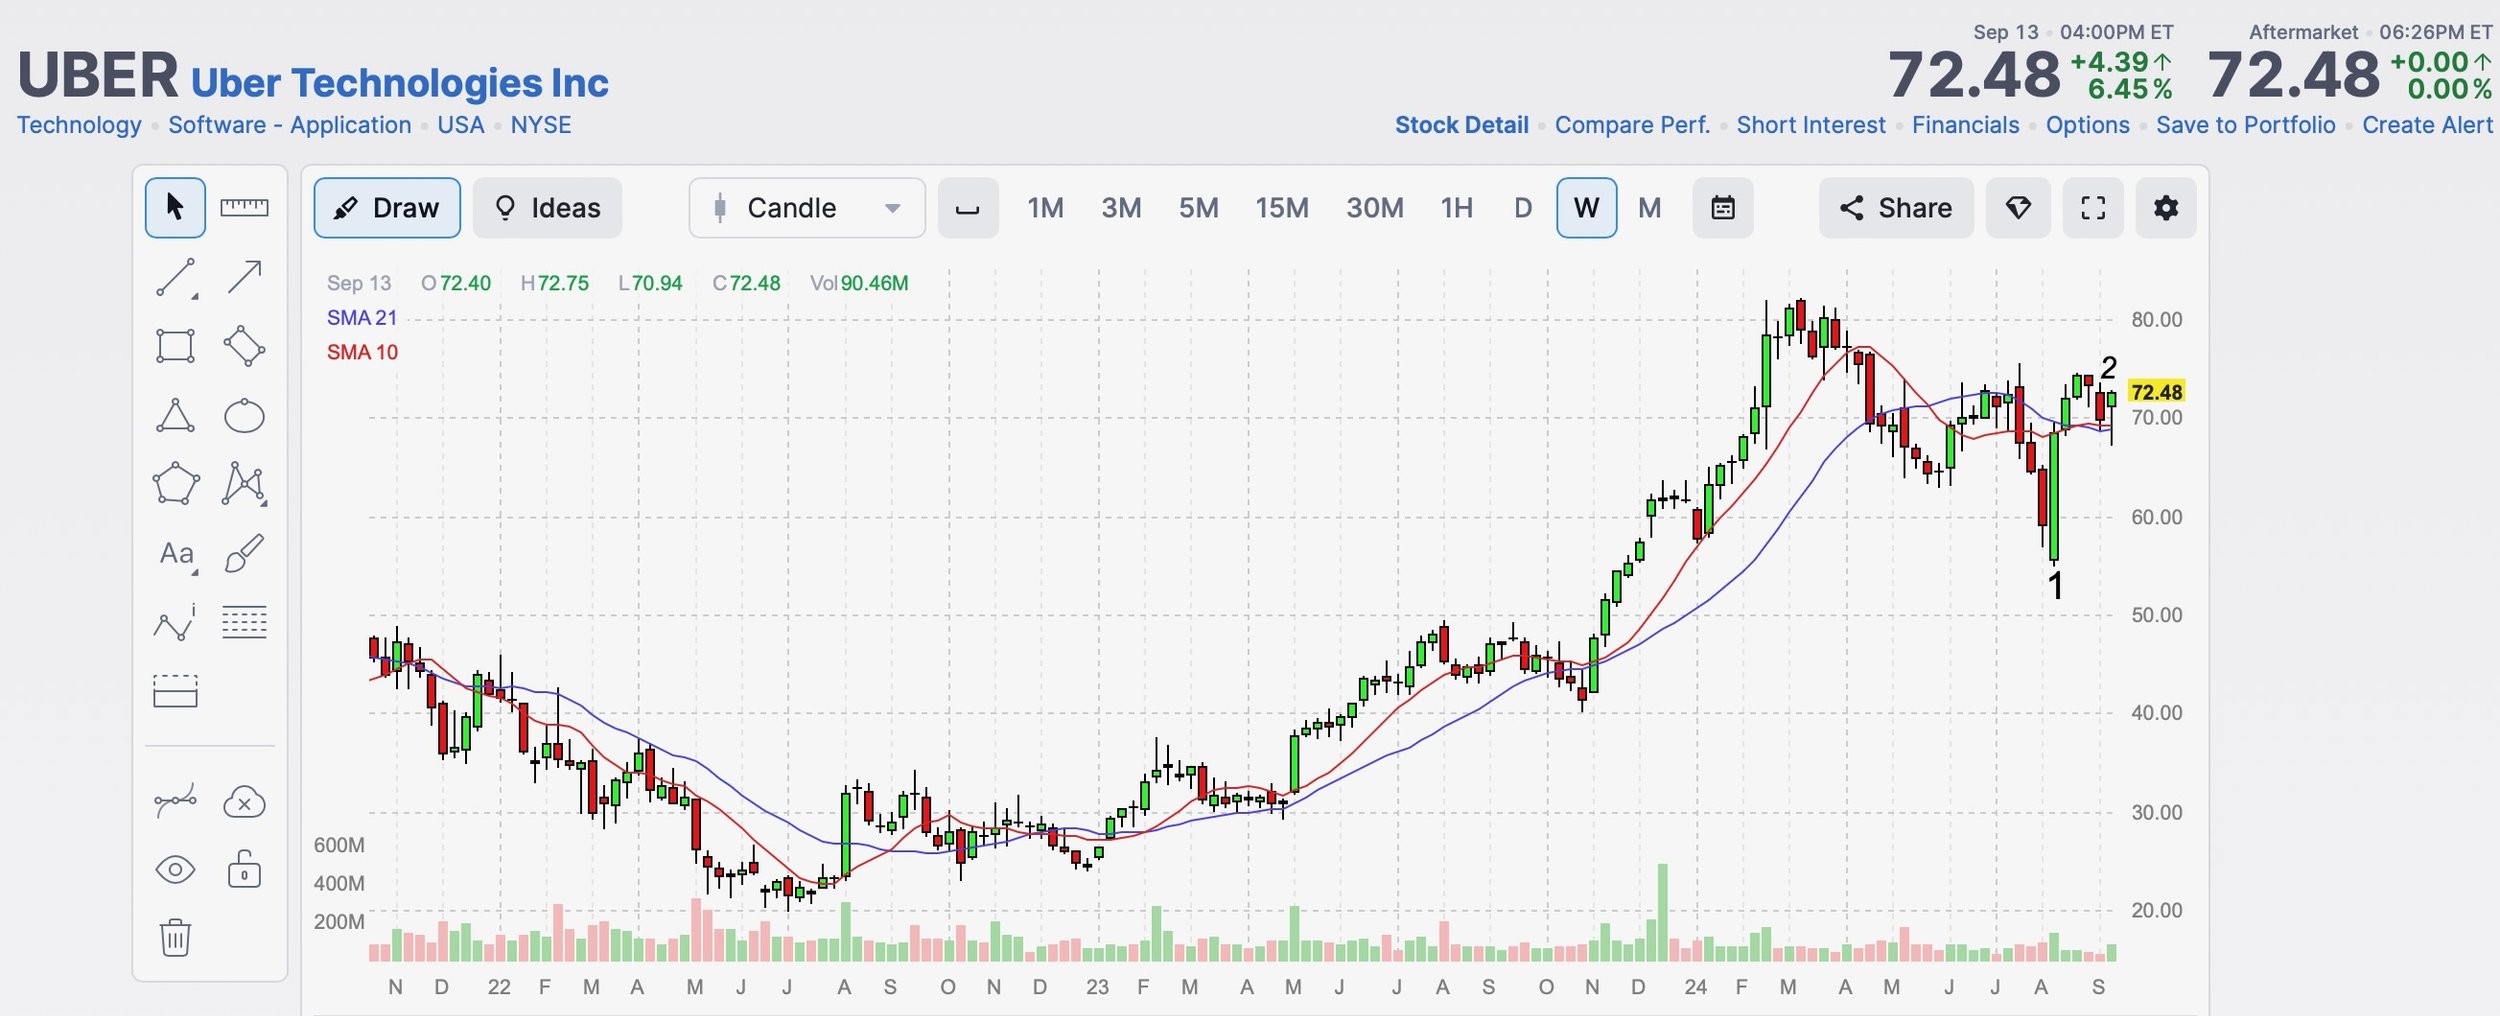The image size is (2500, 1016).
Task: Choose the arrow drawing tool
Action: [x=244, y=277]
